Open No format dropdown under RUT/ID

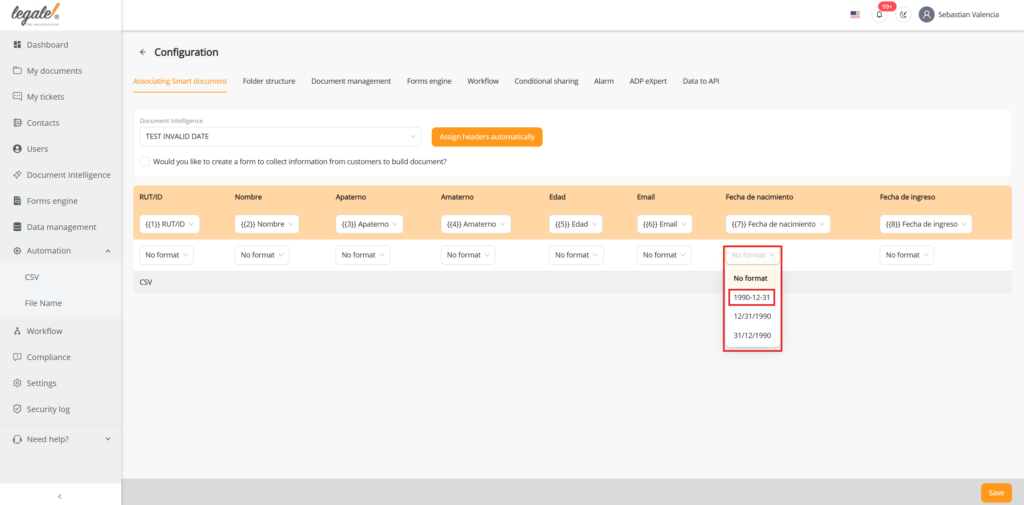(x=167, y=255)
